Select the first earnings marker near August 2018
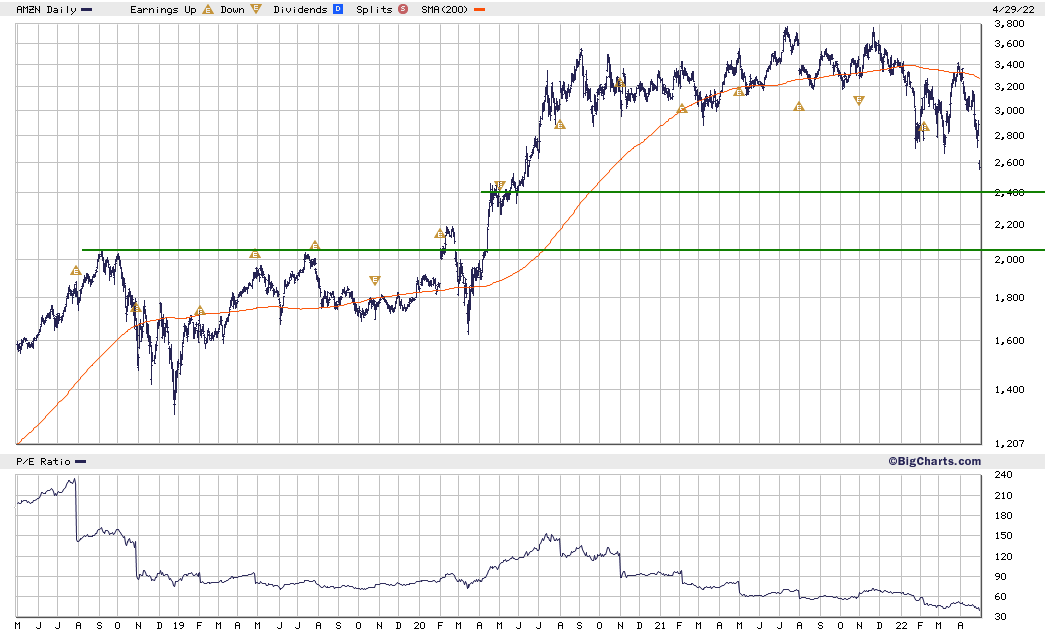Screen dimensions: 1045x635 [x=75, y=271]
